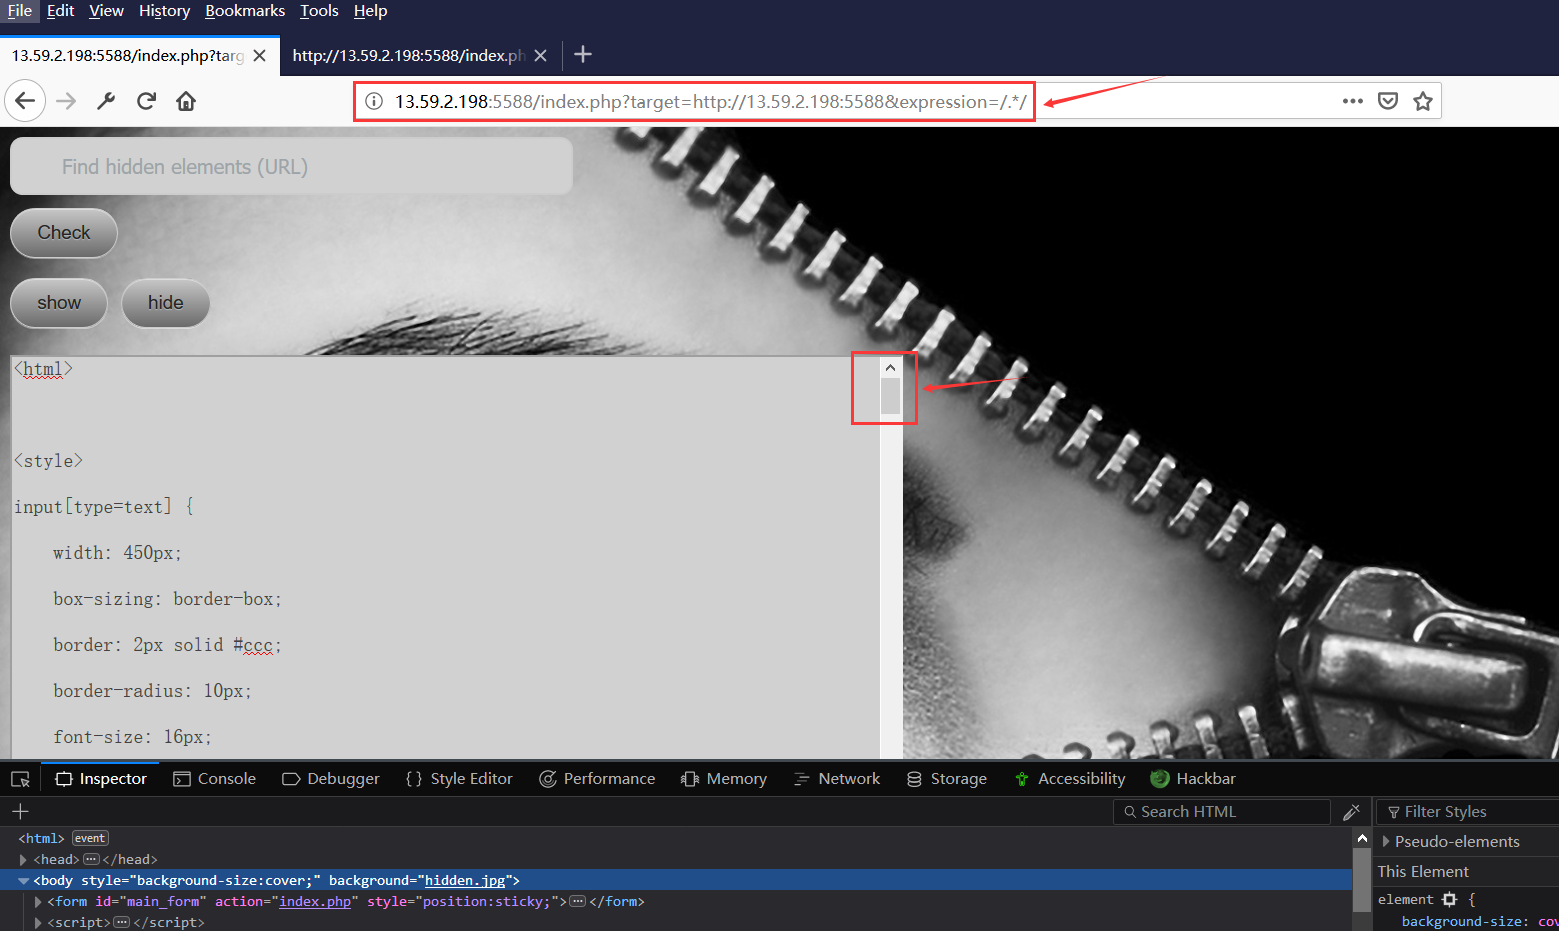Go to the home page icon
The height and width of the screenshot is (931, 1559).
[x=186, y=101]
